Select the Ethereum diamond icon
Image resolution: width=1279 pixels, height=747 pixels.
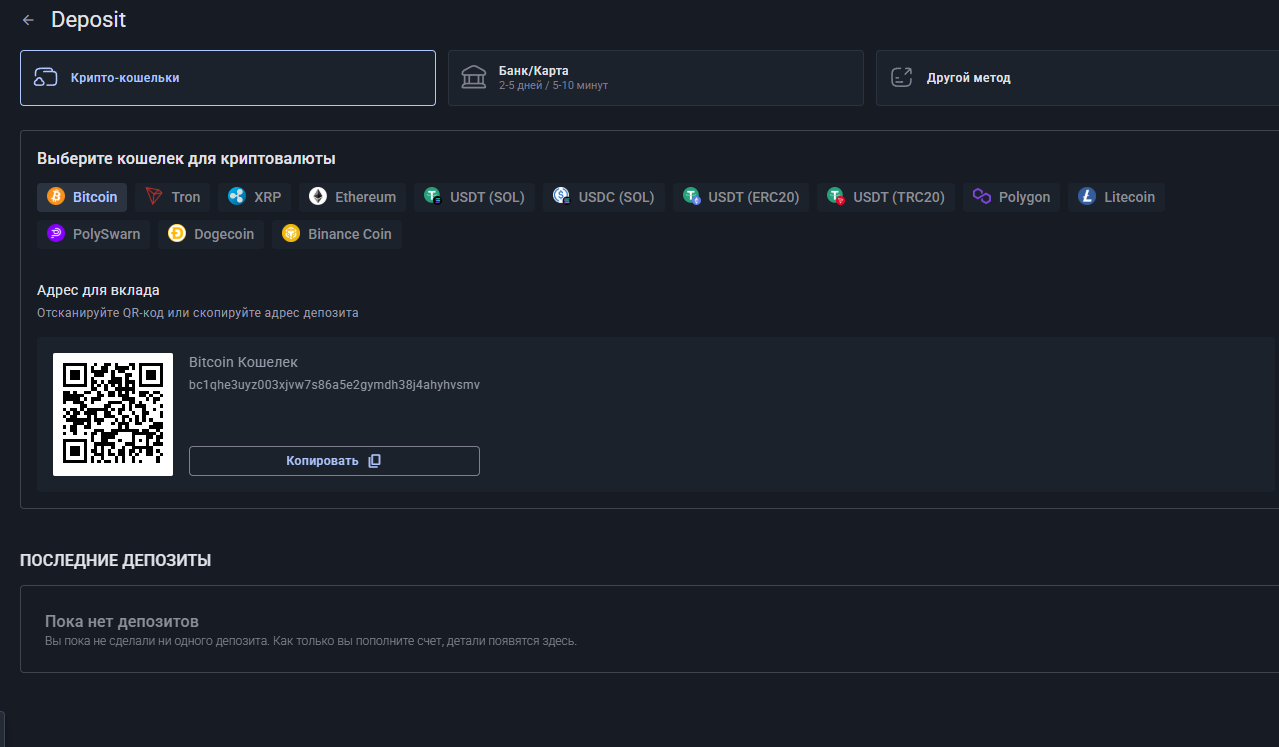[318, 197]
